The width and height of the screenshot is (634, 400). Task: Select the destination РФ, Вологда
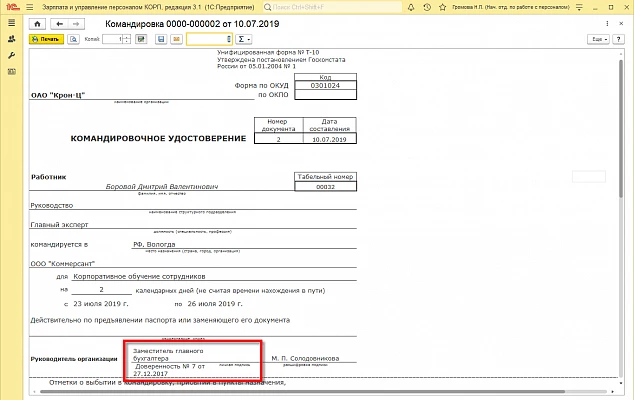[154, 244]
